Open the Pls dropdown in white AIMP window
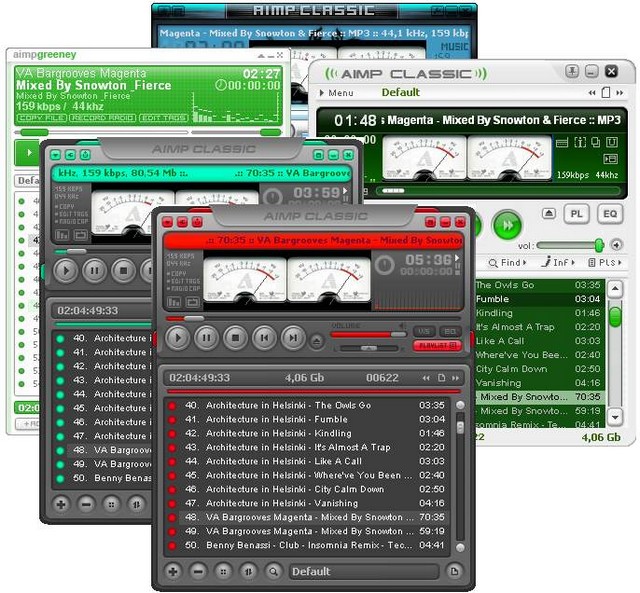 (605, 263)
